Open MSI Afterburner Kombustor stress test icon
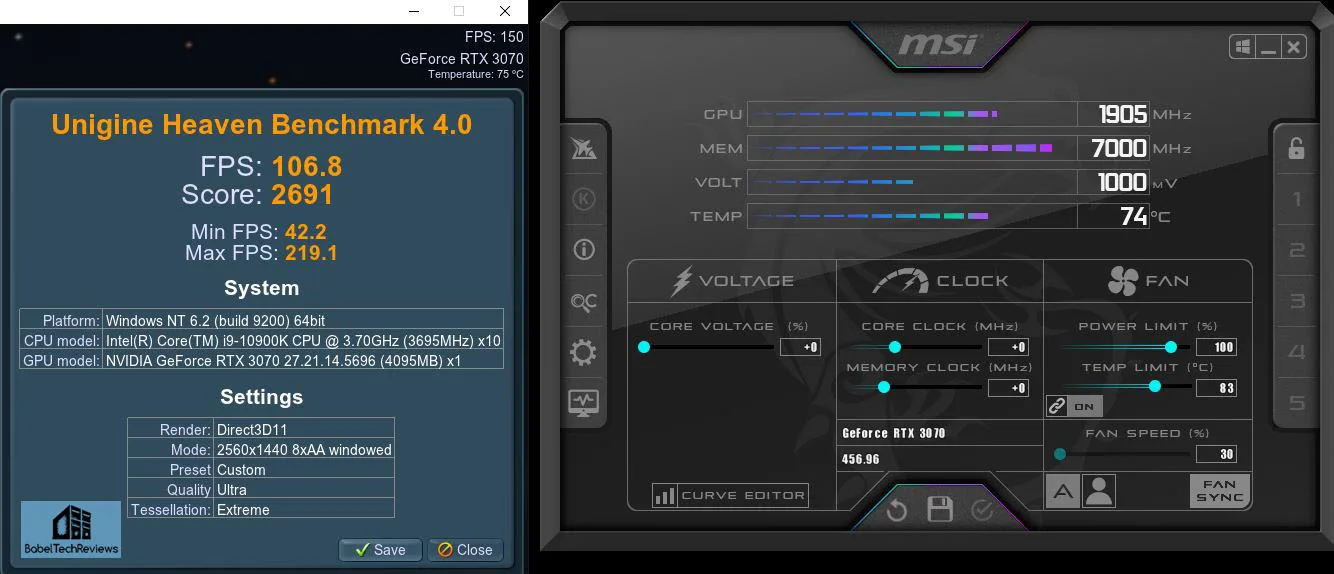1334x574 pixels. (x=583, y=199)
